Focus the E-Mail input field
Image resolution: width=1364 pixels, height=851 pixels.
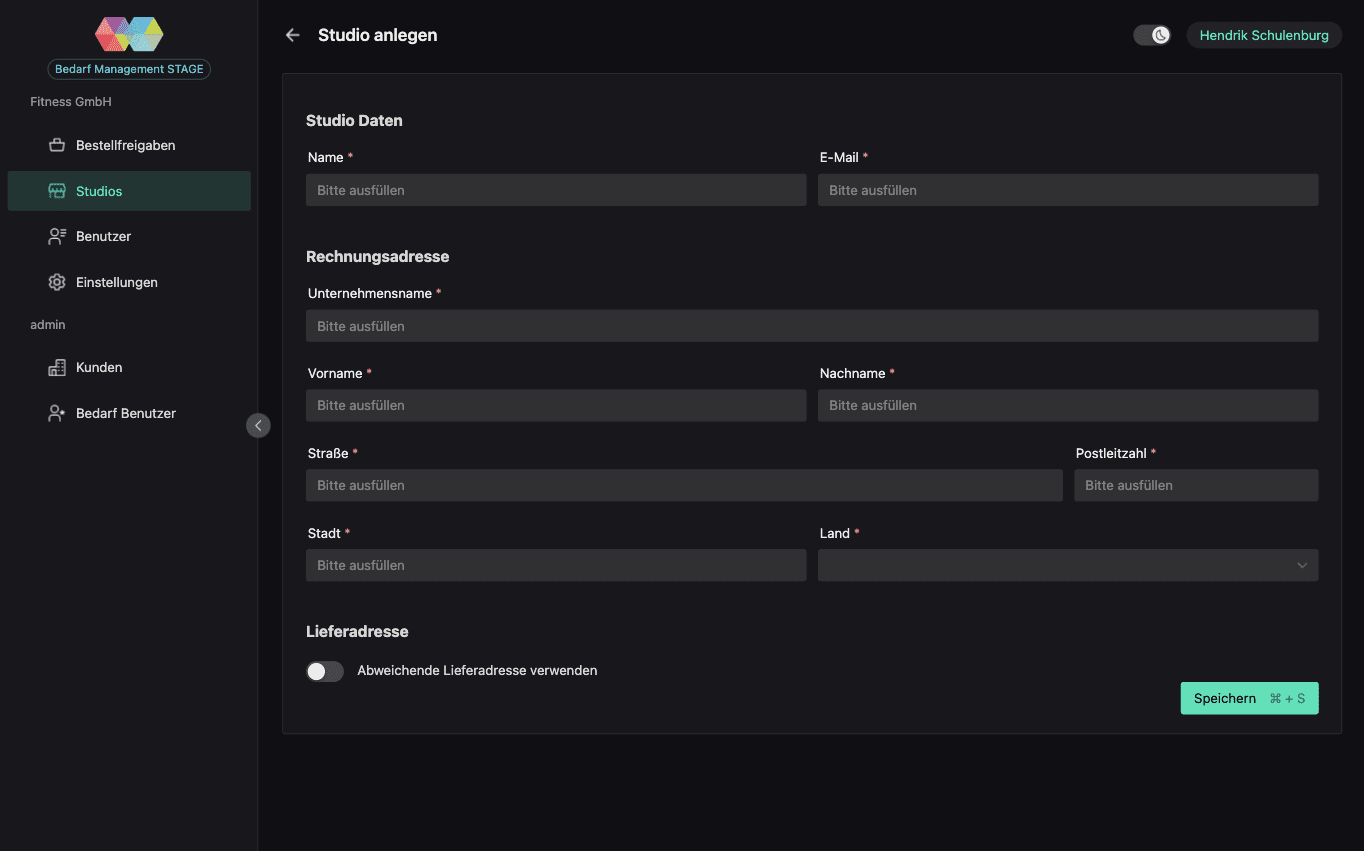click(x=1068, y=190)
